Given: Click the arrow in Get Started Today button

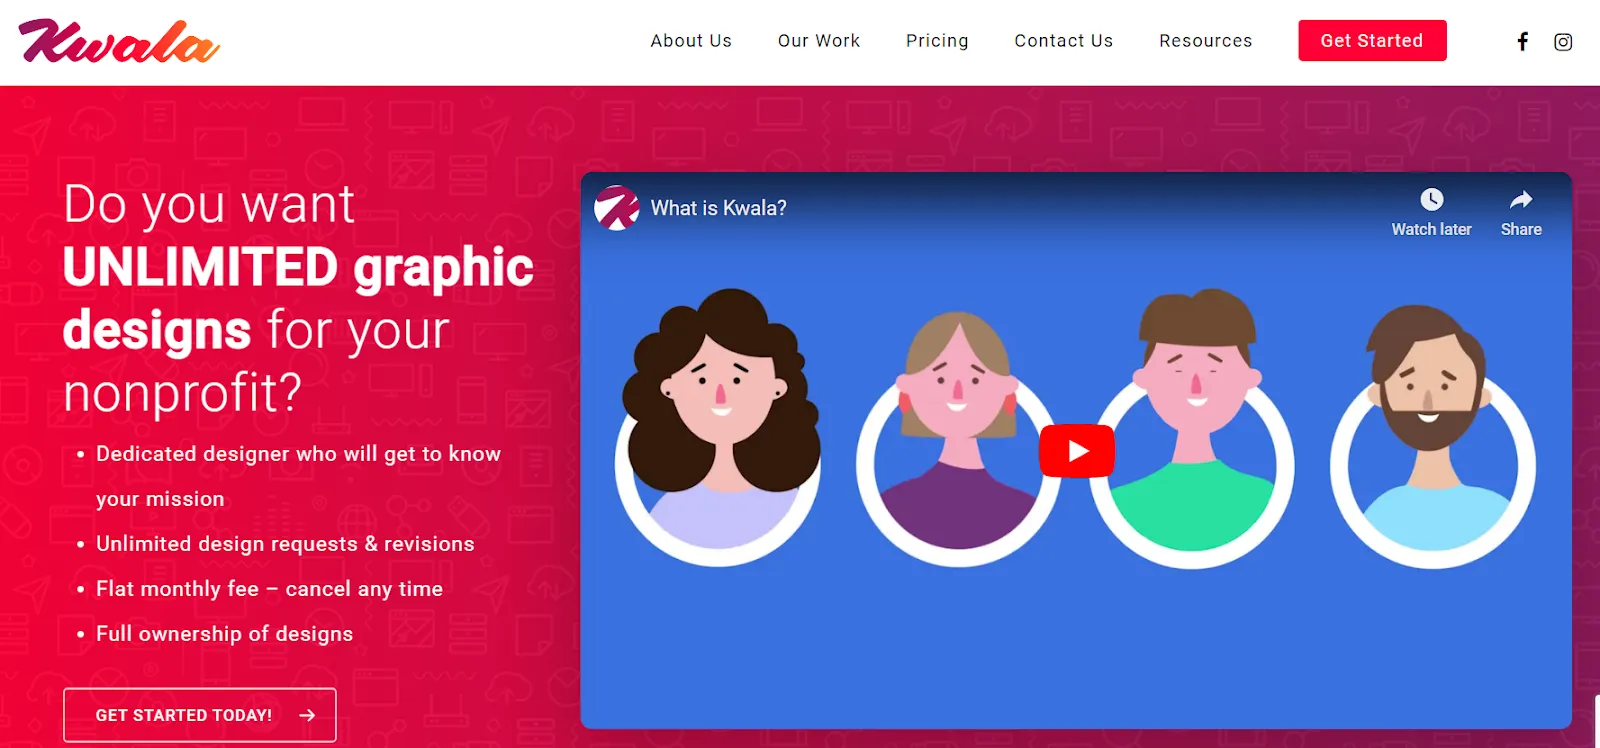Looking at the screenshot, I should click(x=307, y=715).
